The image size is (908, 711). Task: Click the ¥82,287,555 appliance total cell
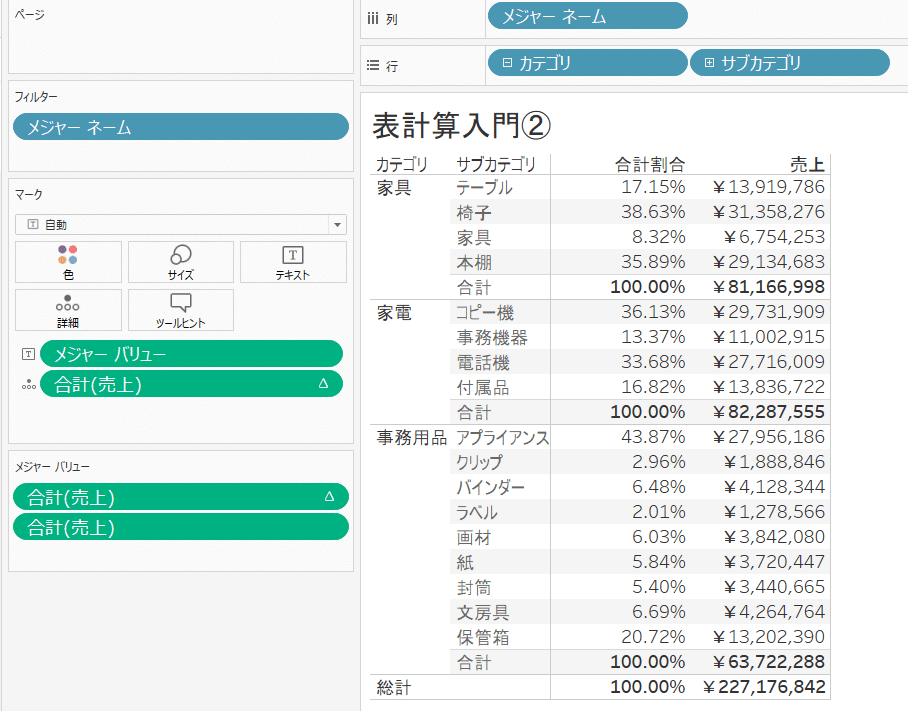[x=769, y=412]
